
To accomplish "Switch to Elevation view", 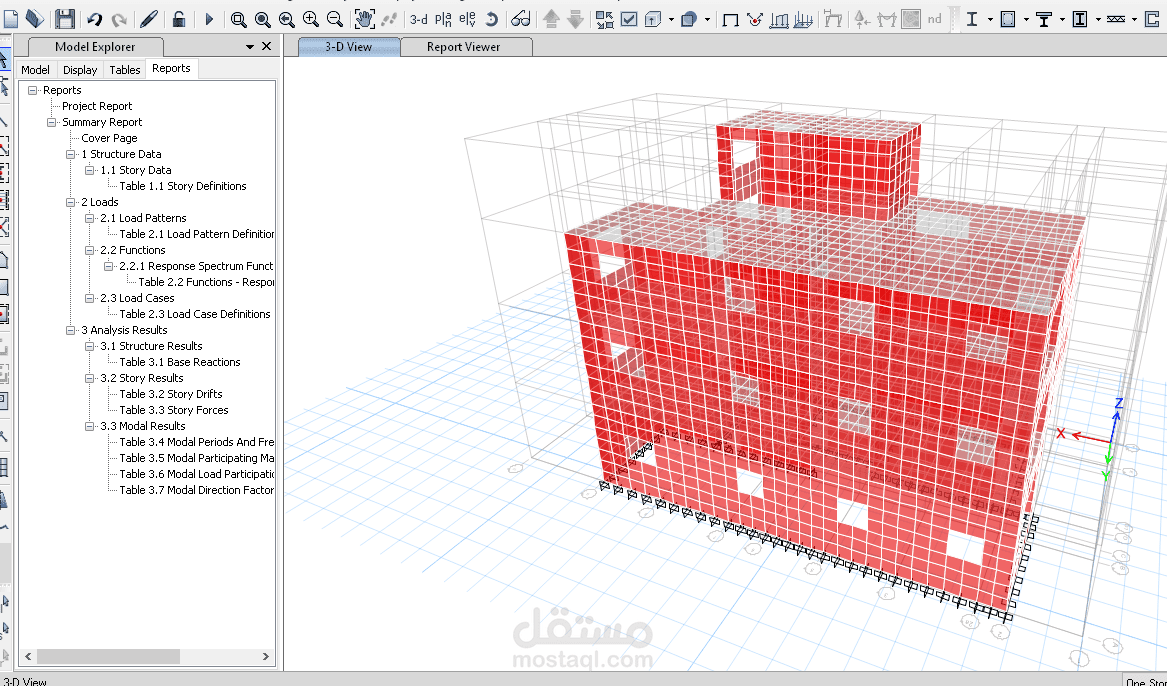I will [x=467, y=19].
